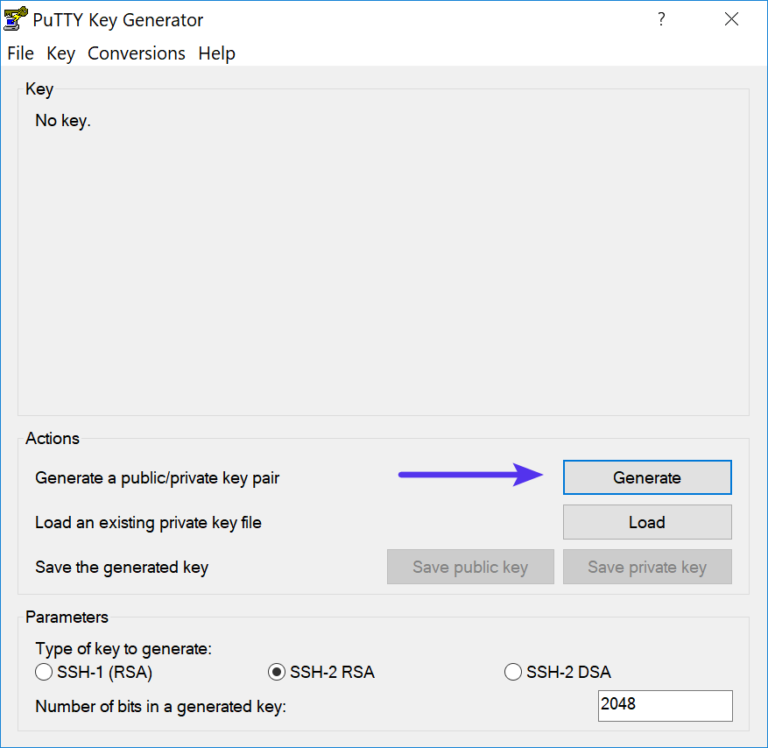Select the SSH-1 (RSA) key type
The image size is (768, 748).
[x=44, y=672]
